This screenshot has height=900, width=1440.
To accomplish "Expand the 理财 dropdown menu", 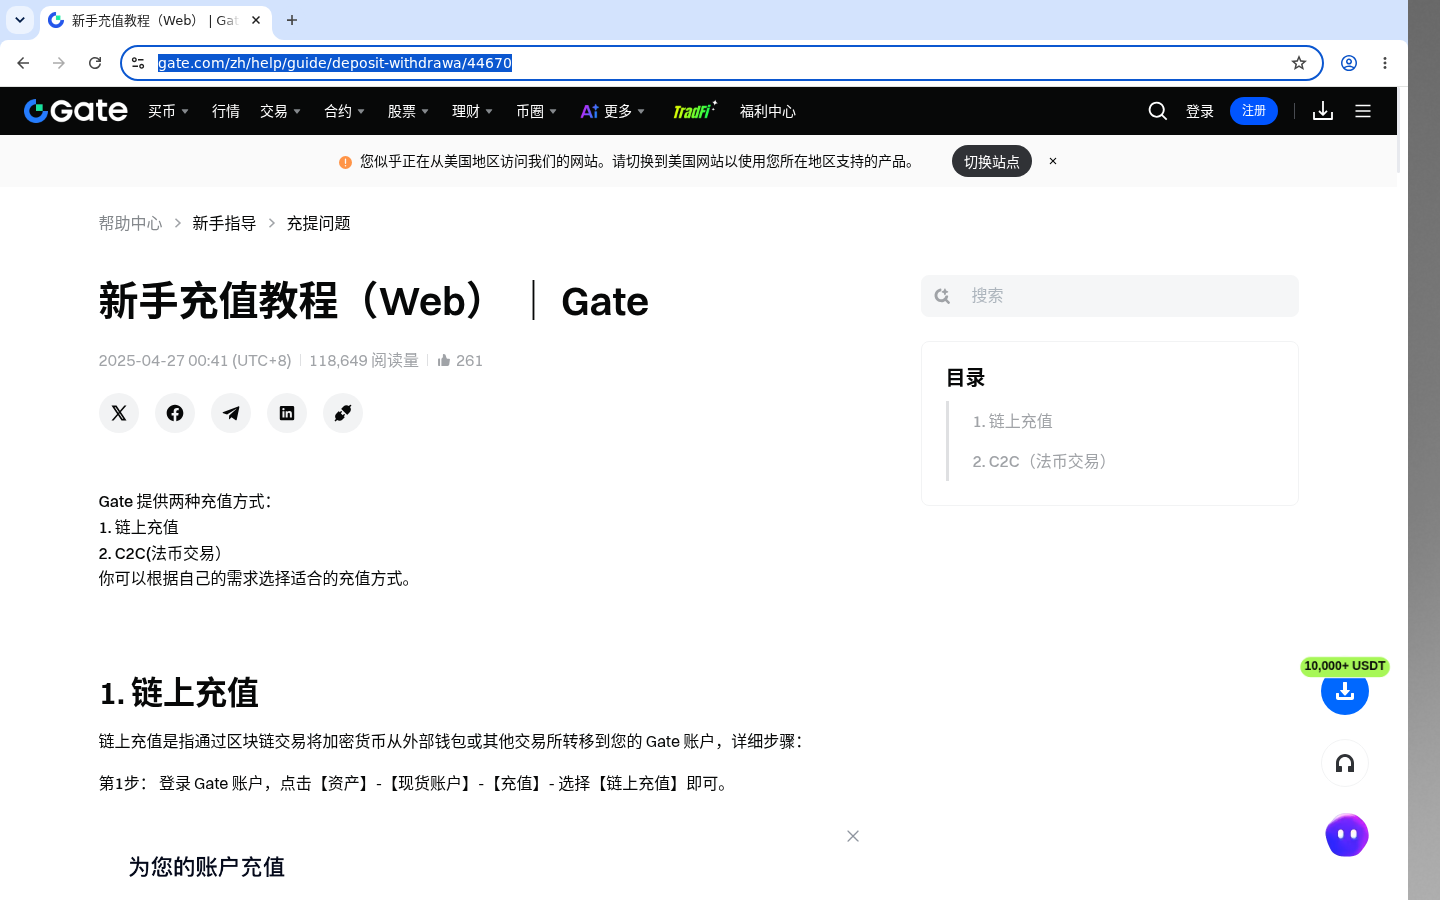I will point(473,111).
